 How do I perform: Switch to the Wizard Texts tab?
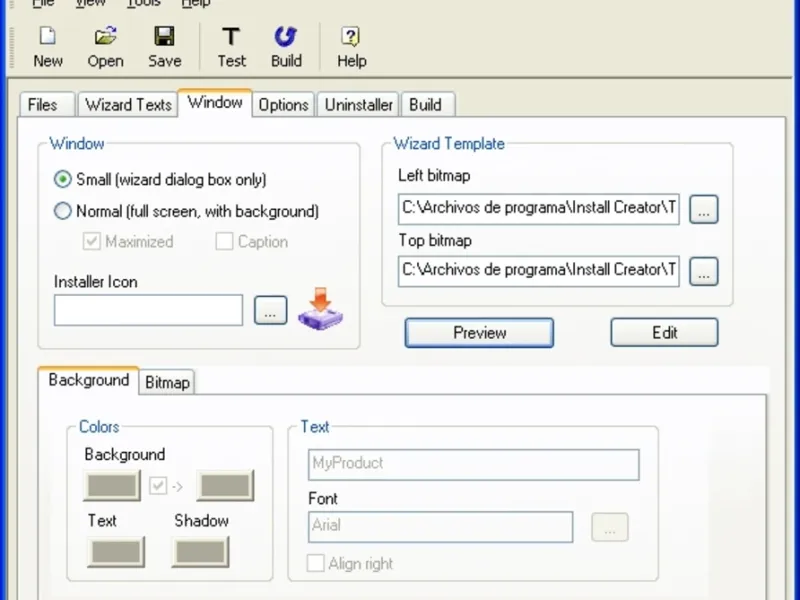pyautogui.click(x=128, y=105)
